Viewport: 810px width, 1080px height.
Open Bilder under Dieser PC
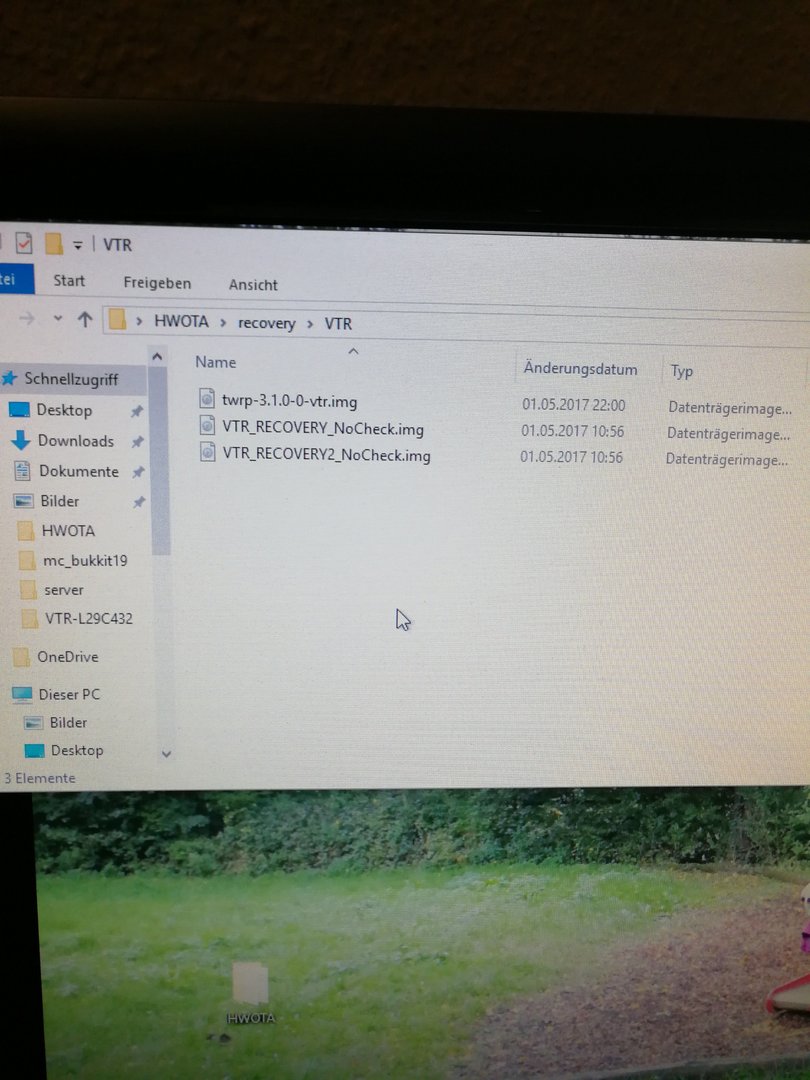coord(68,723)
